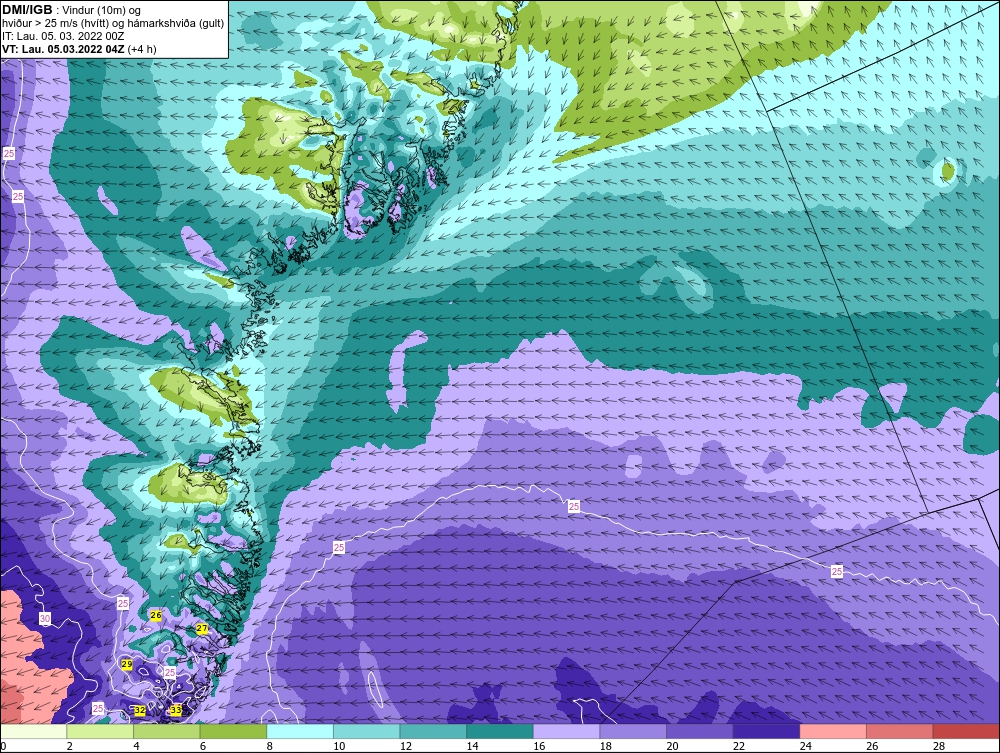Click the legend scale number "2"
This screenshot has height=753, width=1000.
(x=70, y=746)
